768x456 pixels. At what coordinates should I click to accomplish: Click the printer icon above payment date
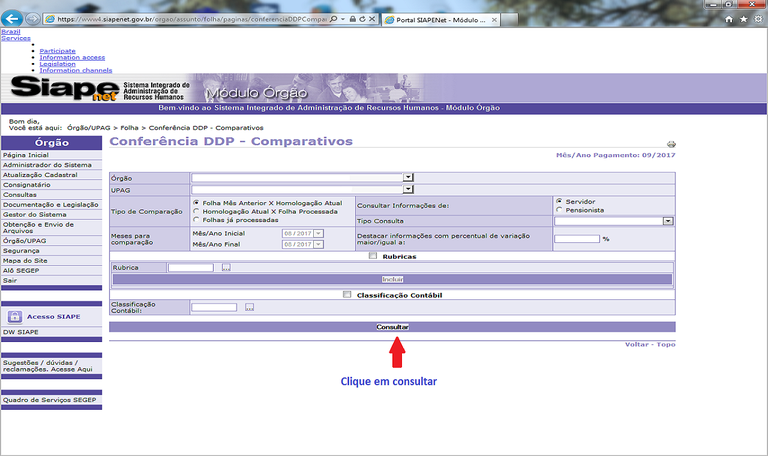[671, 145]
